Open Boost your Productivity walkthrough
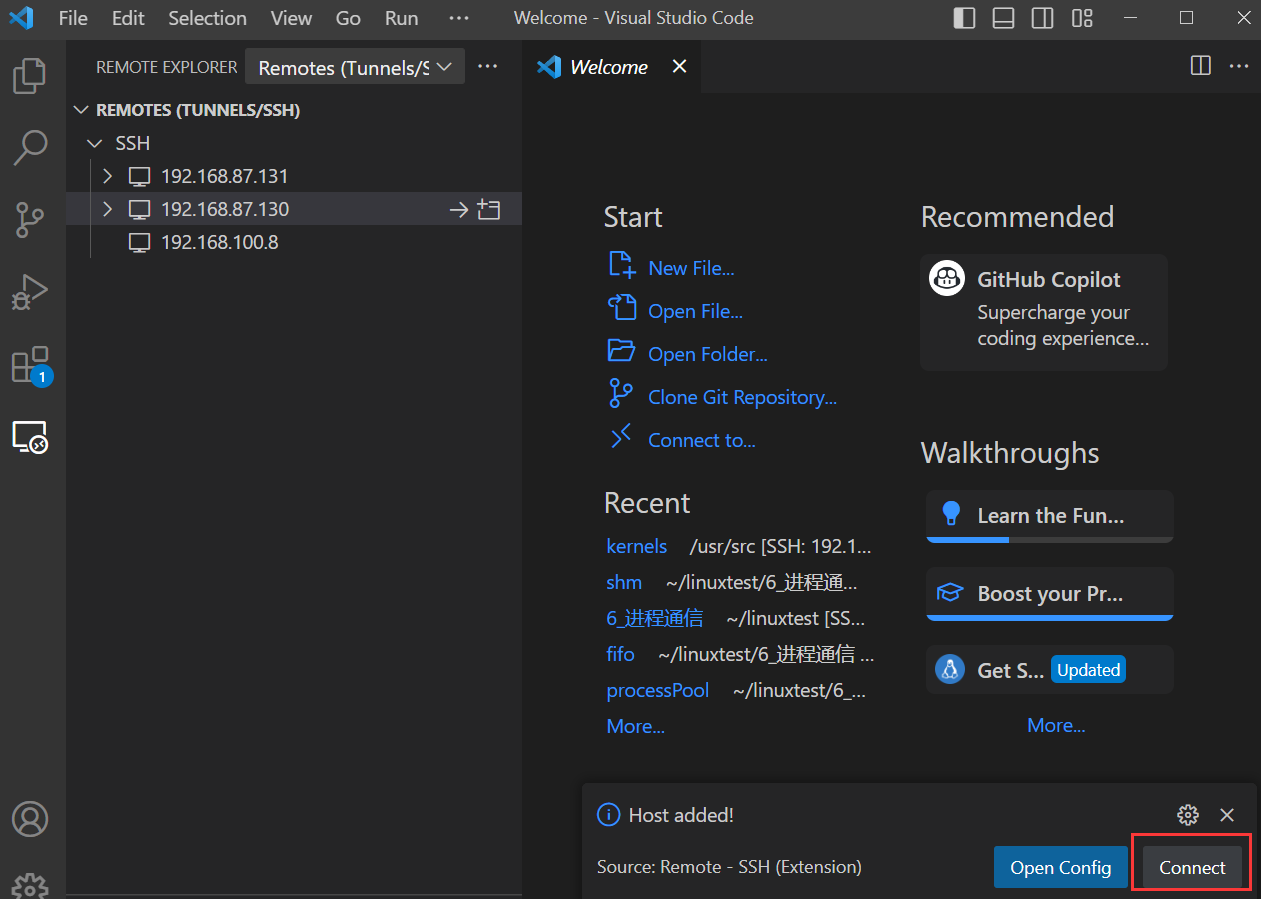The image size is (1261, 899). pos(1050,593)
